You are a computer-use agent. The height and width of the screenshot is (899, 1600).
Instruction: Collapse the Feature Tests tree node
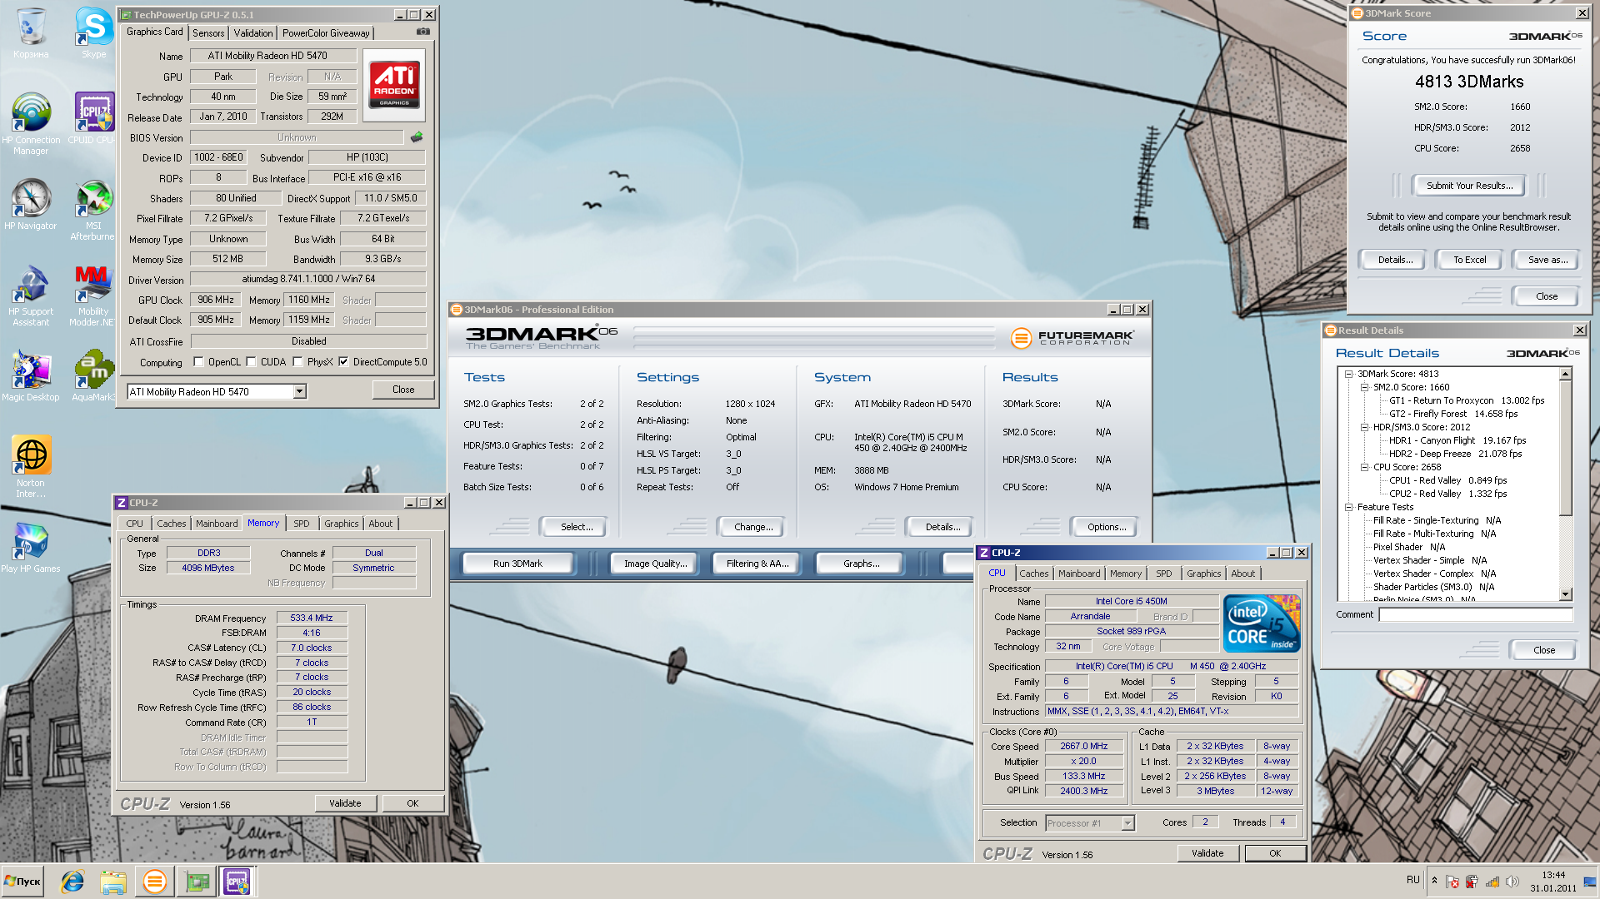pyautogui.click(x=1349, y=507)
